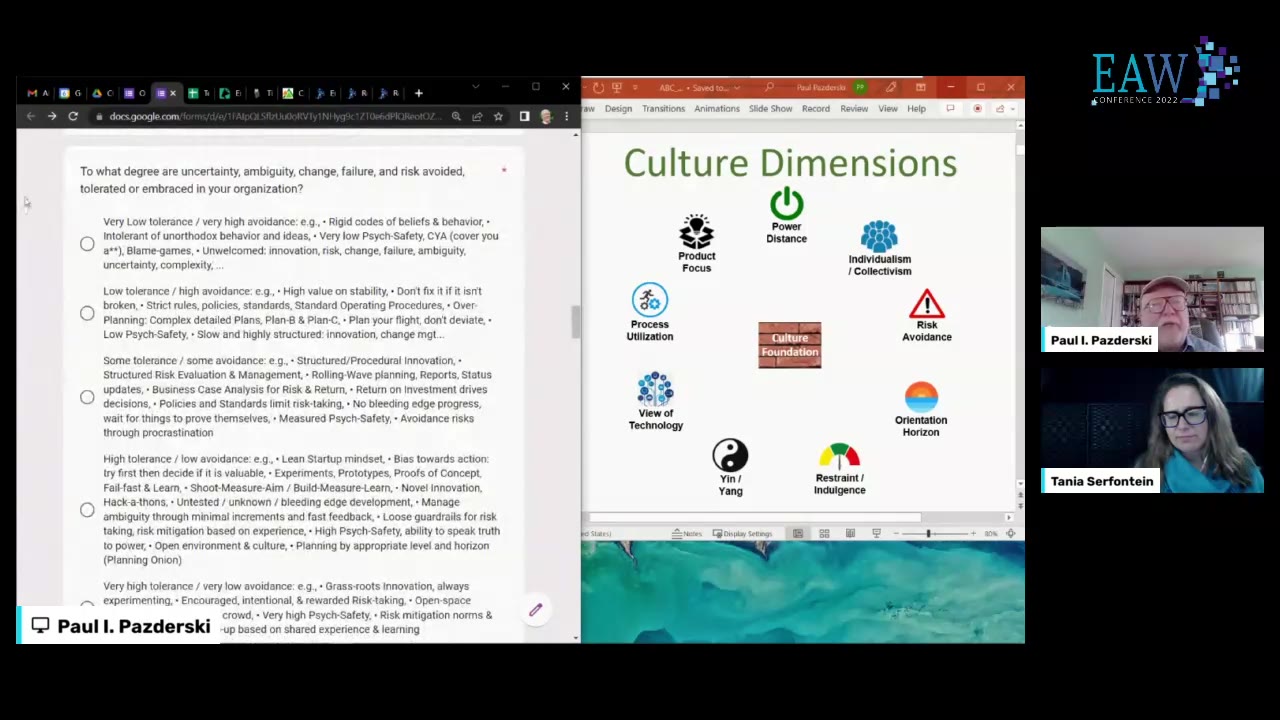
Task: Bookmark the form with Chrome's star icon
Action: (x=498, y=116)
